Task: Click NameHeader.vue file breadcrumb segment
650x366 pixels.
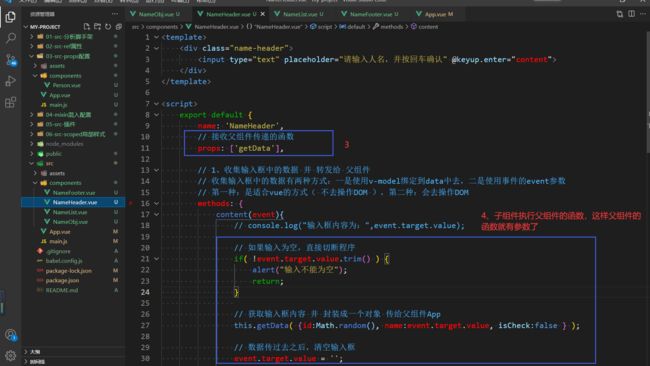Action: click(x=212, y=27)
